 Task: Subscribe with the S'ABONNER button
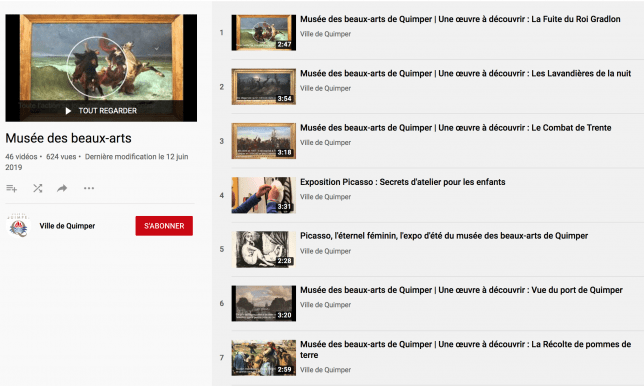(x=164, y=226)
